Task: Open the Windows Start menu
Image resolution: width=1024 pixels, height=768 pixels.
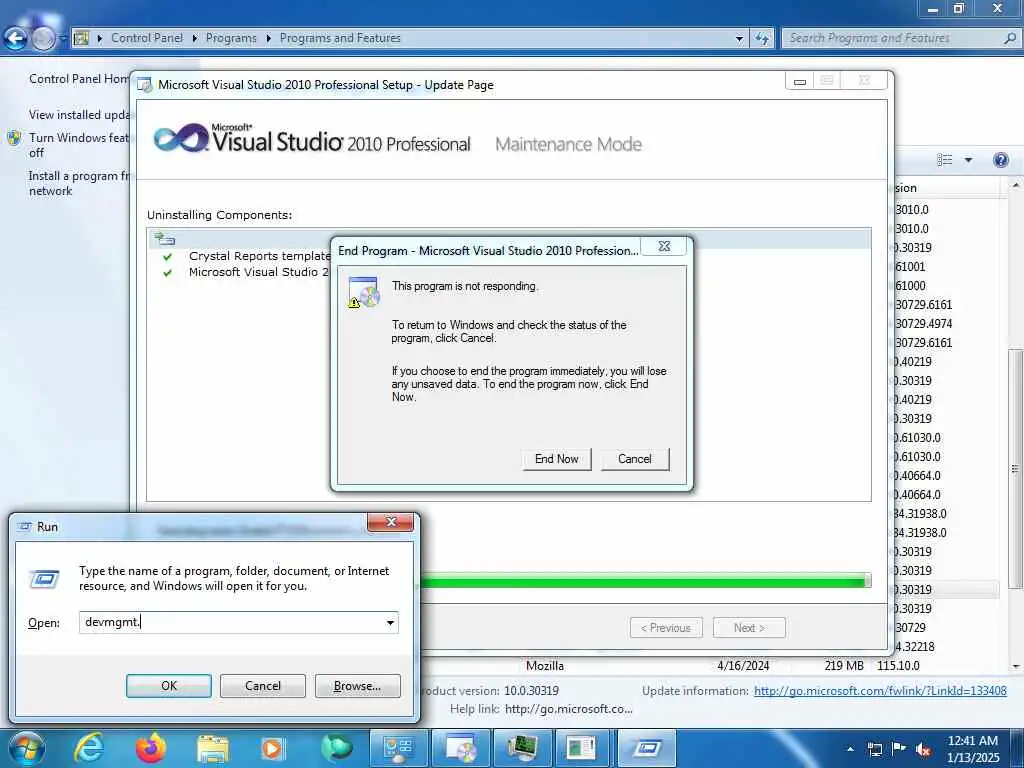Action: pyautogui.click(x=27, y=748)
